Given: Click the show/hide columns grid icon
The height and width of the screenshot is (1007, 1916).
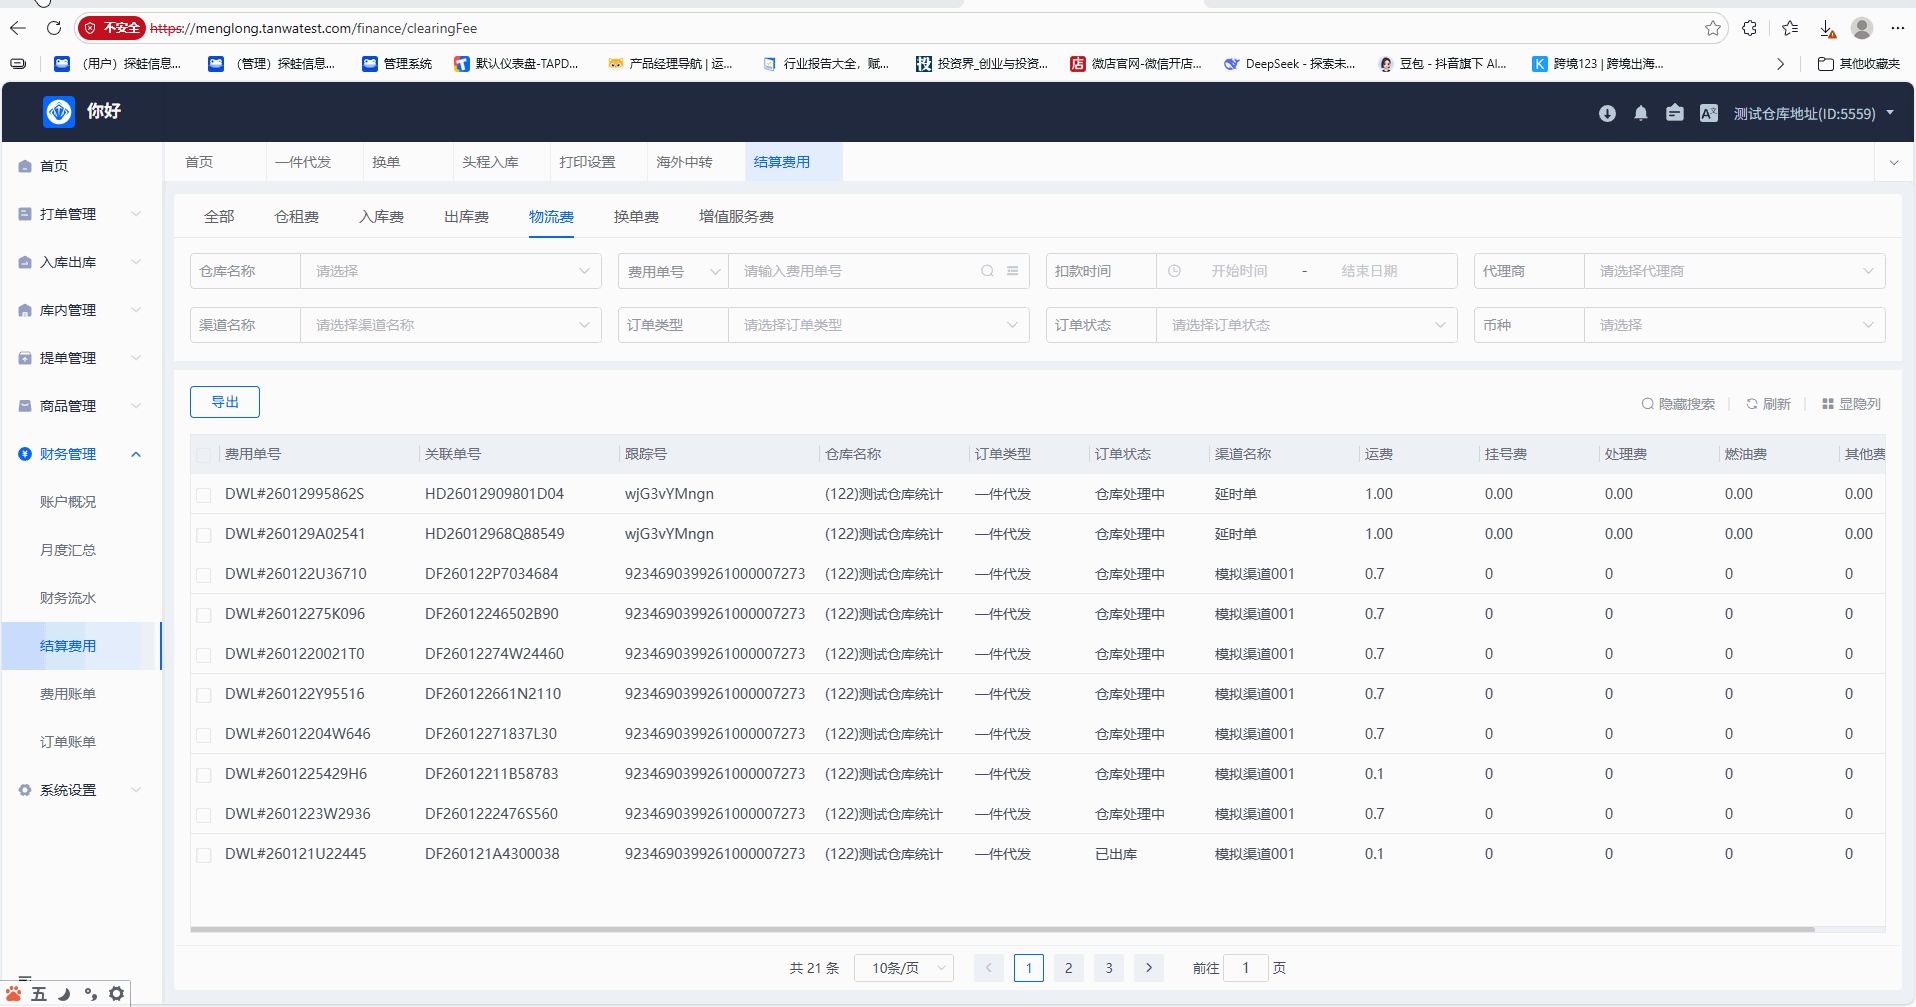Looking at the screenshot, I should tap(1828, 404).
